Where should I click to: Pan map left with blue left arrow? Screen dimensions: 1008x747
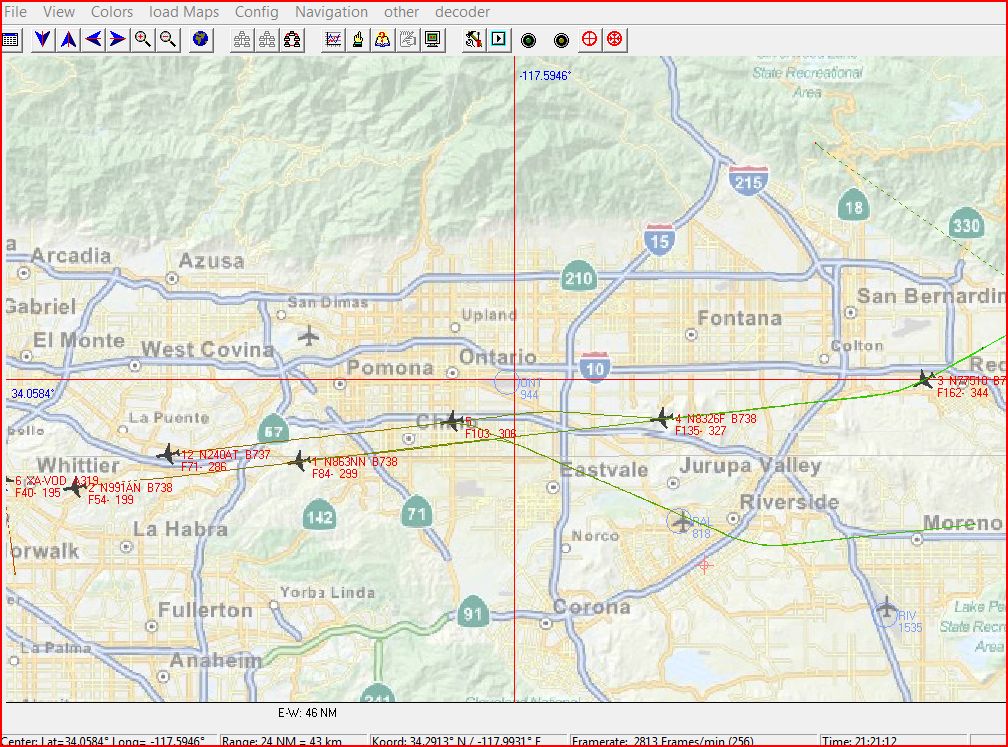pos(93,40)
